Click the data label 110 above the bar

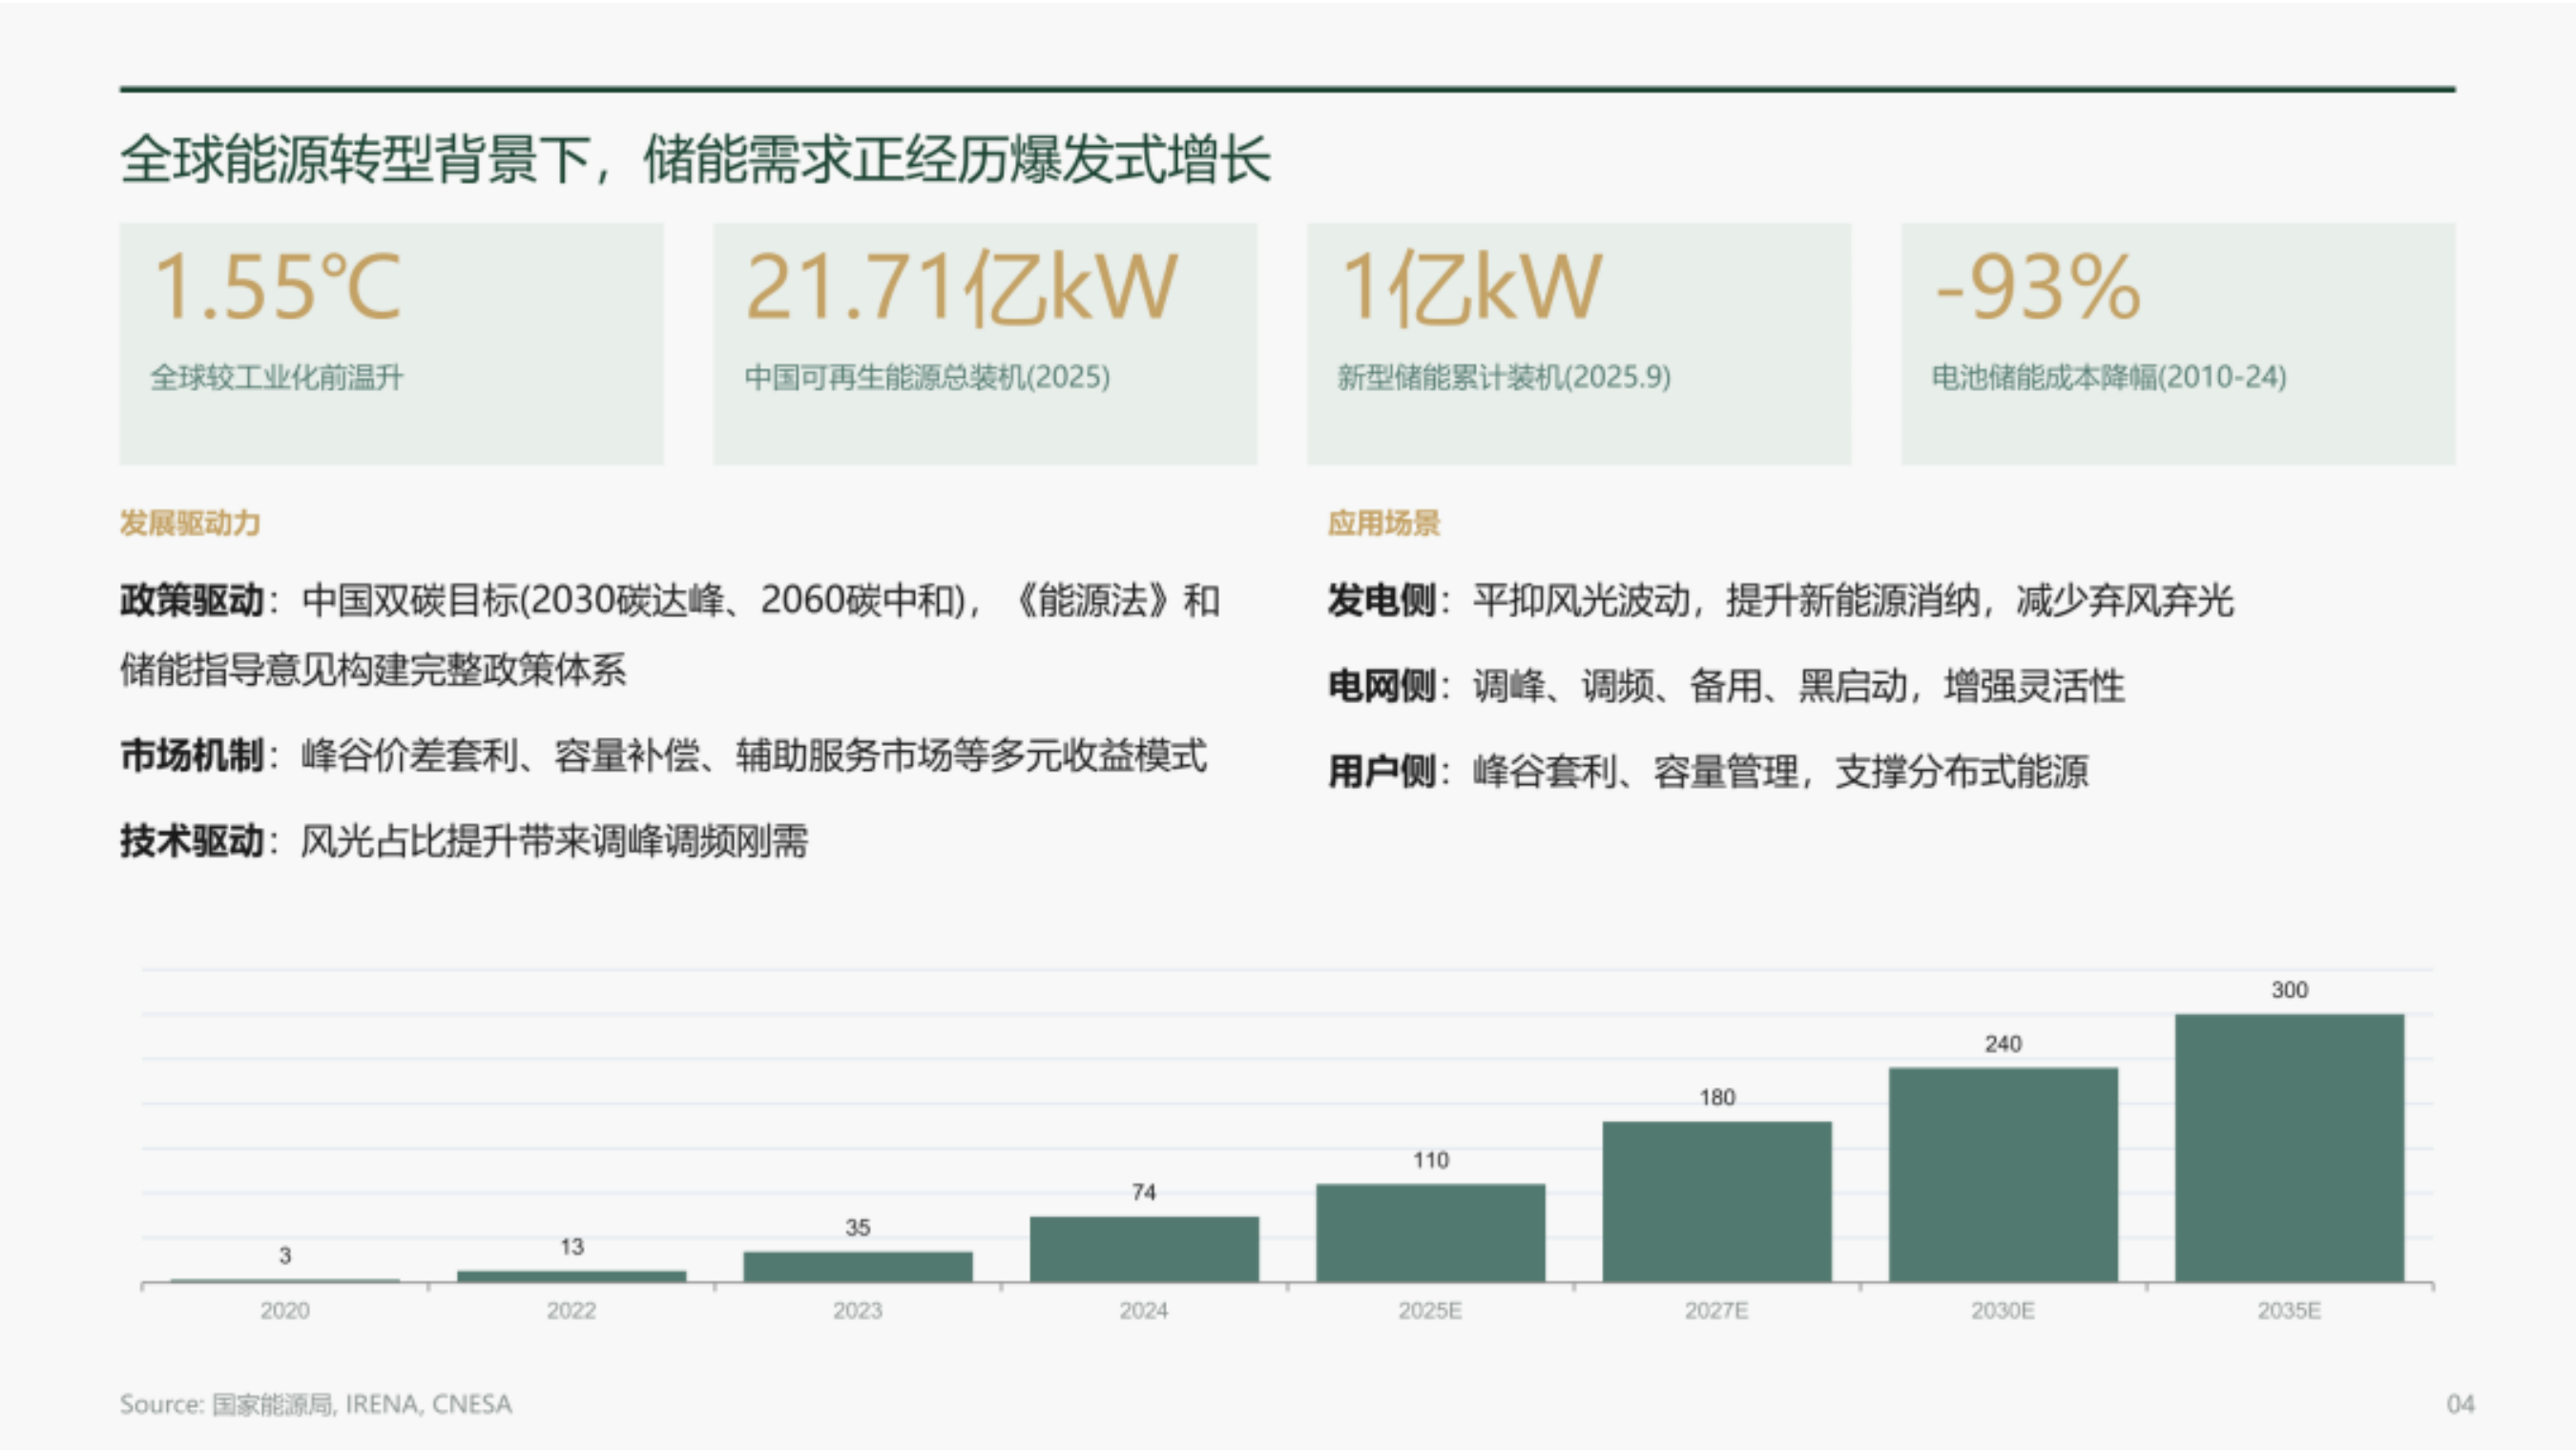[1431, 1160]
